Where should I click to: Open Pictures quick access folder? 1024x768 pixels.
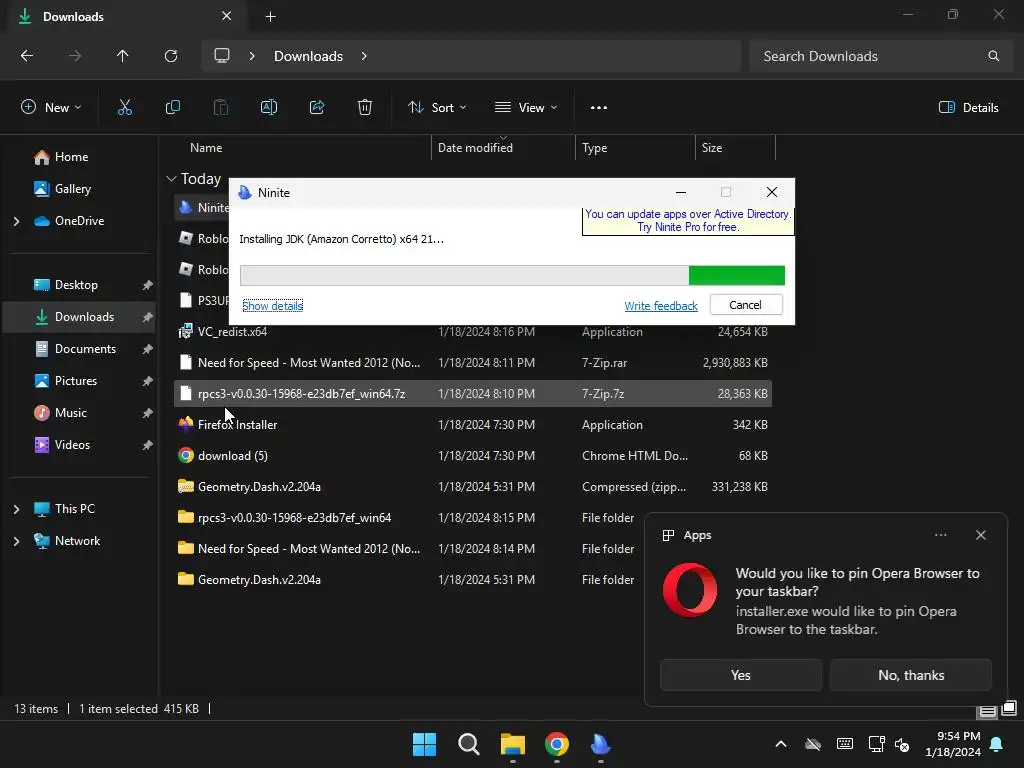click(x=76, y=381)
